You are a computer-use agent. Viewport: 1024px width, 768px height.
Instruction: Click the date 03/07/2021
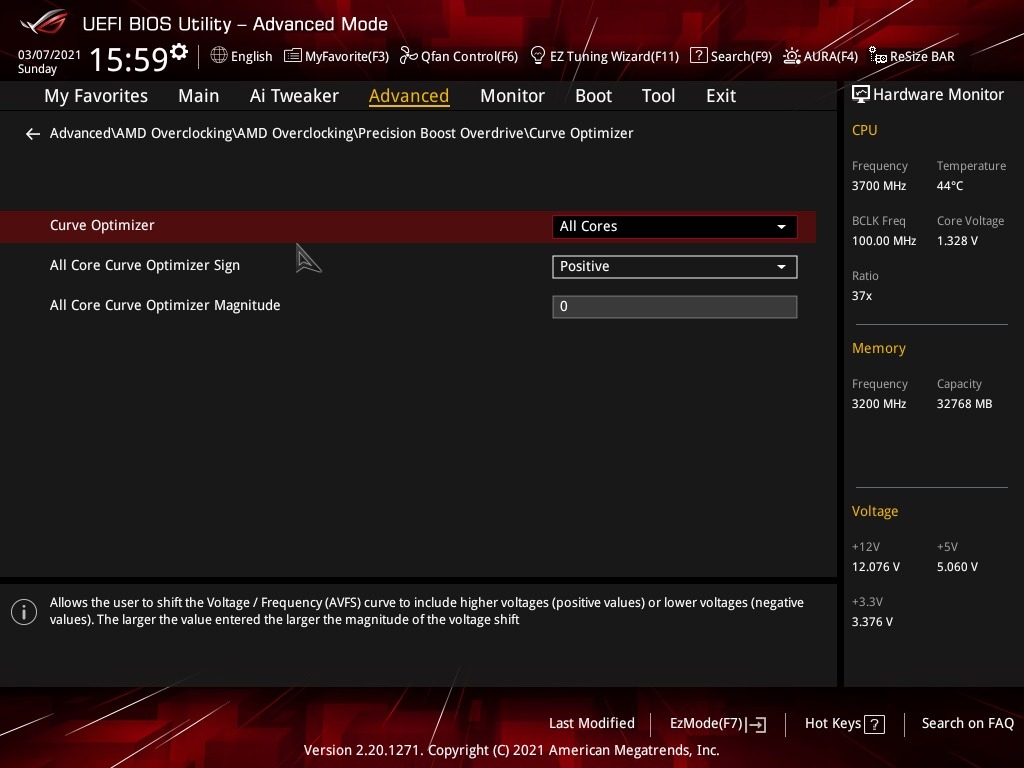pyautogui.click(x=49, y=55)
